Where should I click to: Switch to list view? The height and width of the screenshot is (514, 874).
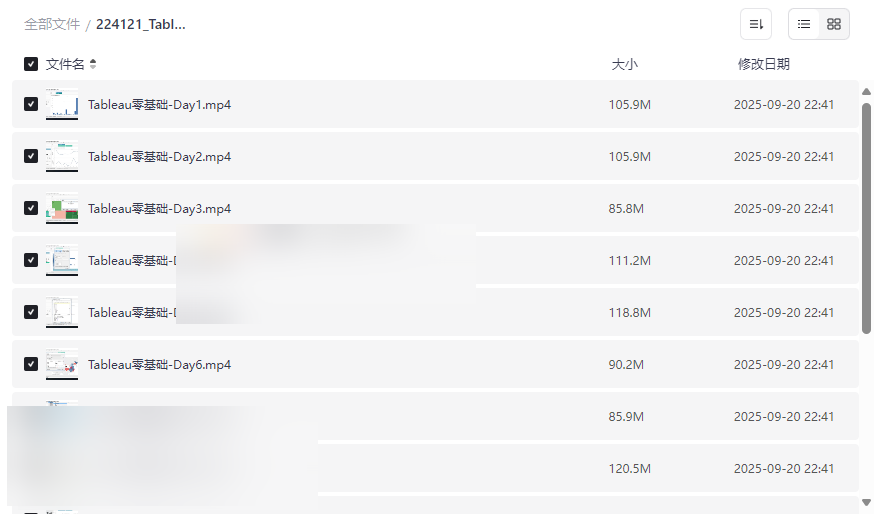click(804, 24)
